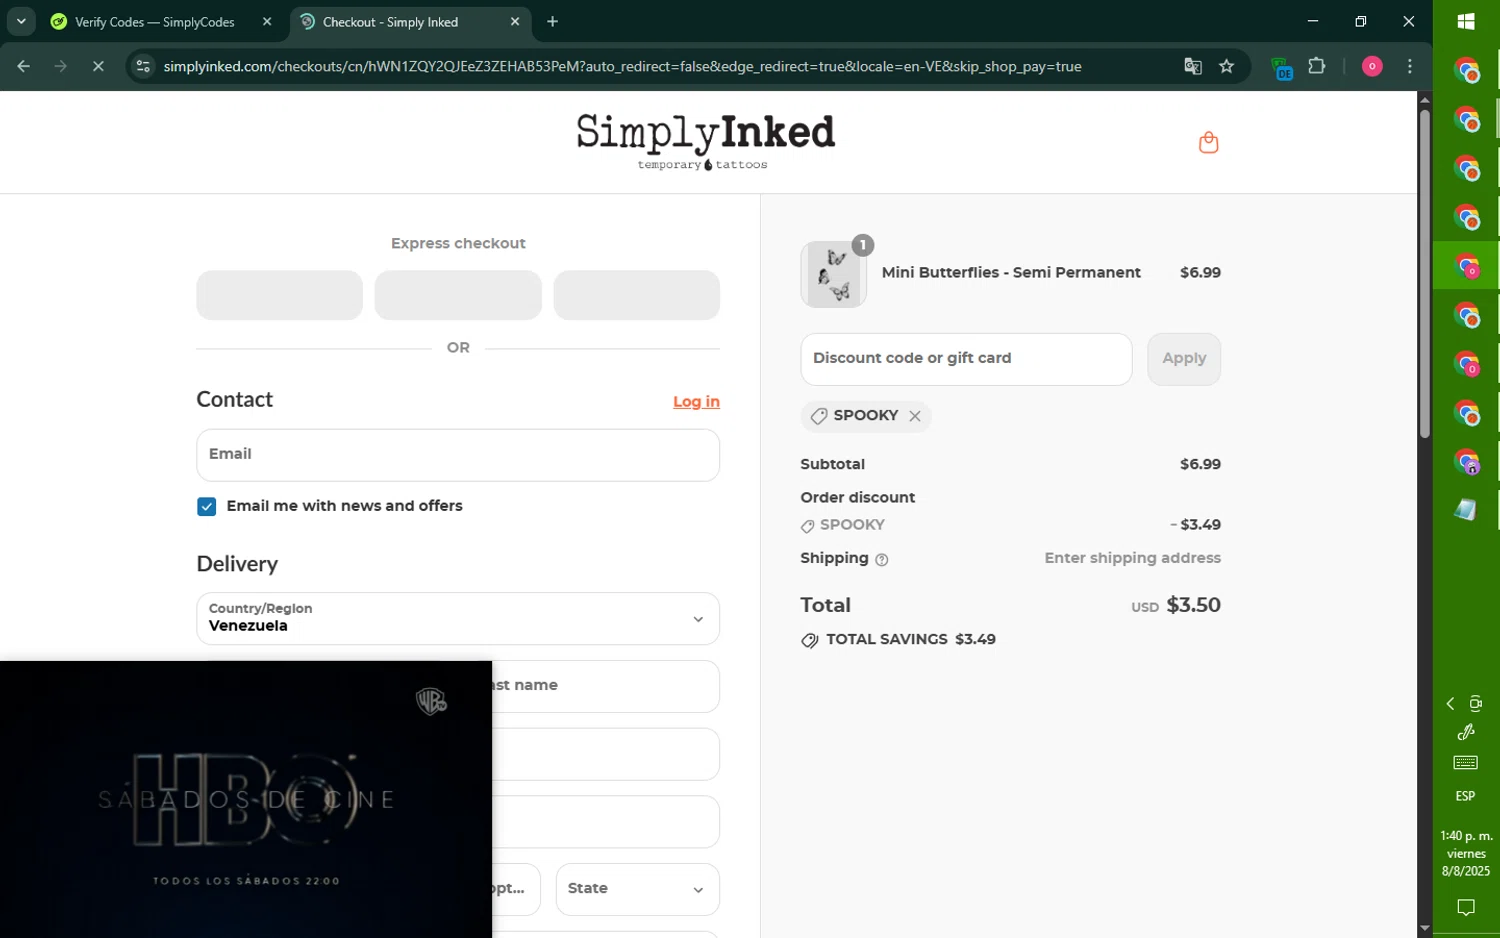Click the shipping help question-mark icon
This screenshot has width=1500, height=938.
click(x=881, y=560)
